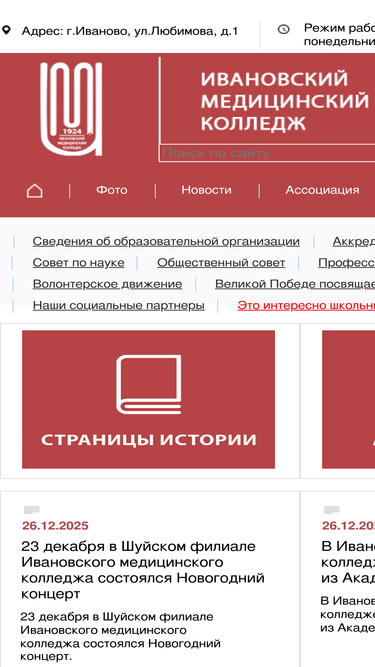Open the Волонтерское движение link
This screenshot has height=667, width=375.
107,284
